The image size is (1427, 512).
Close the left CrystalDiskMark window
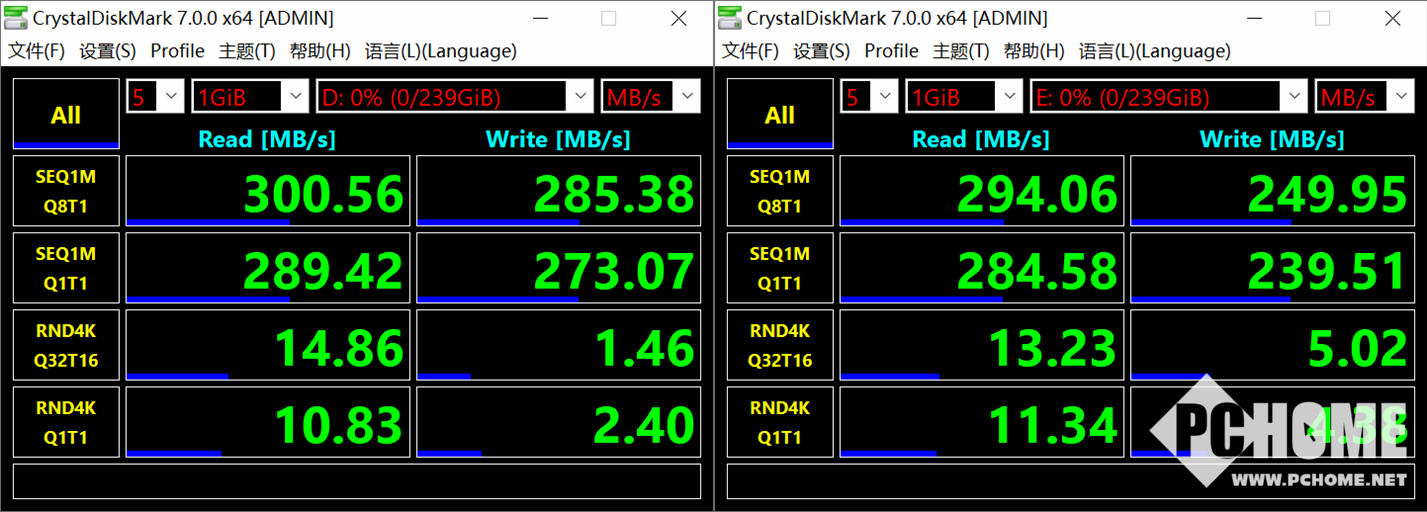click(678, 18)
